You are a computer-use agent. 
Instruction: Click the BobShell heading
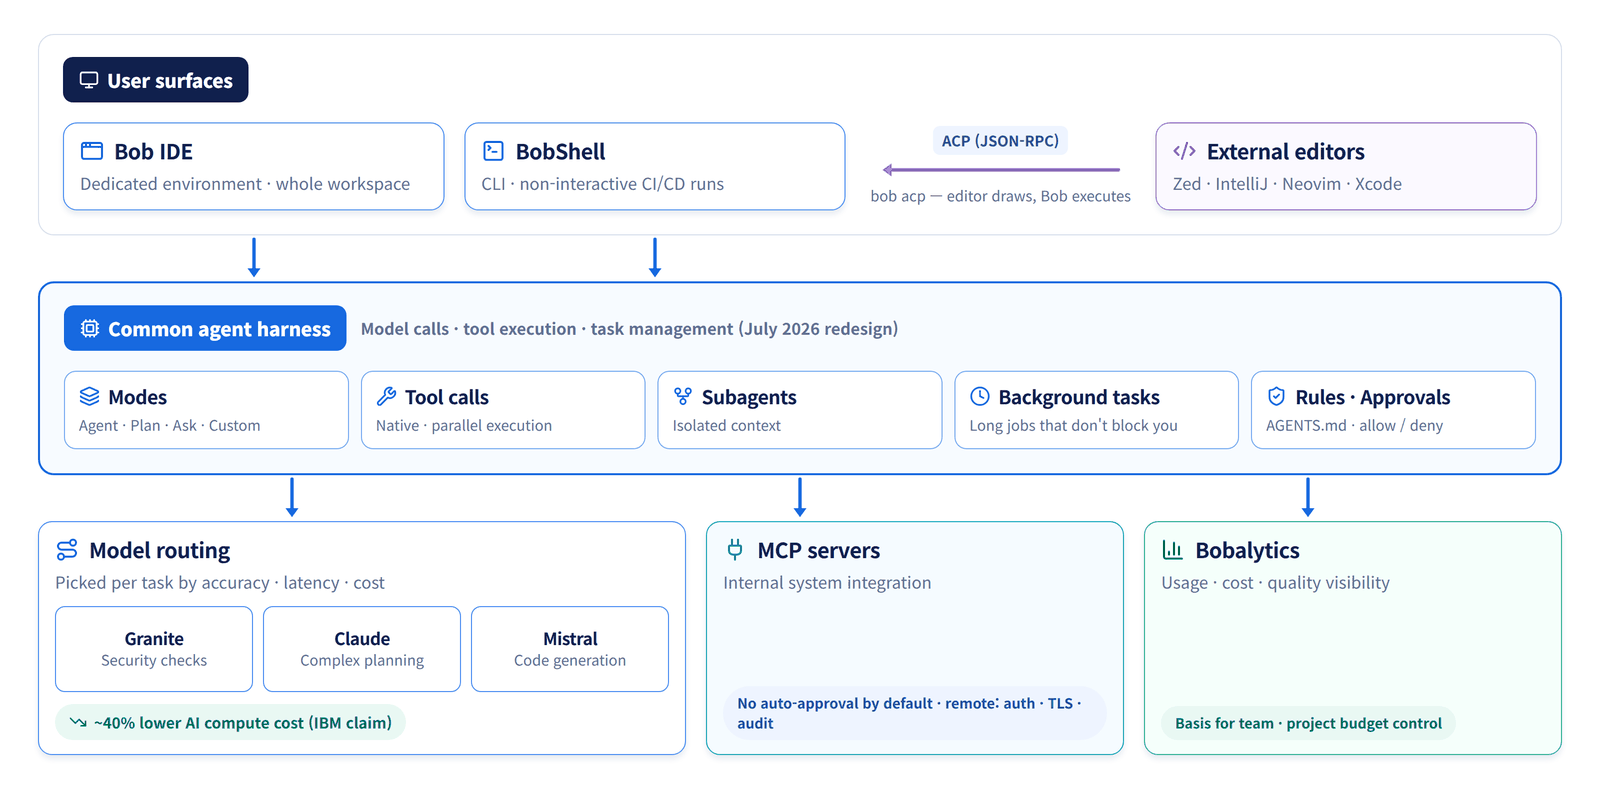561,152
